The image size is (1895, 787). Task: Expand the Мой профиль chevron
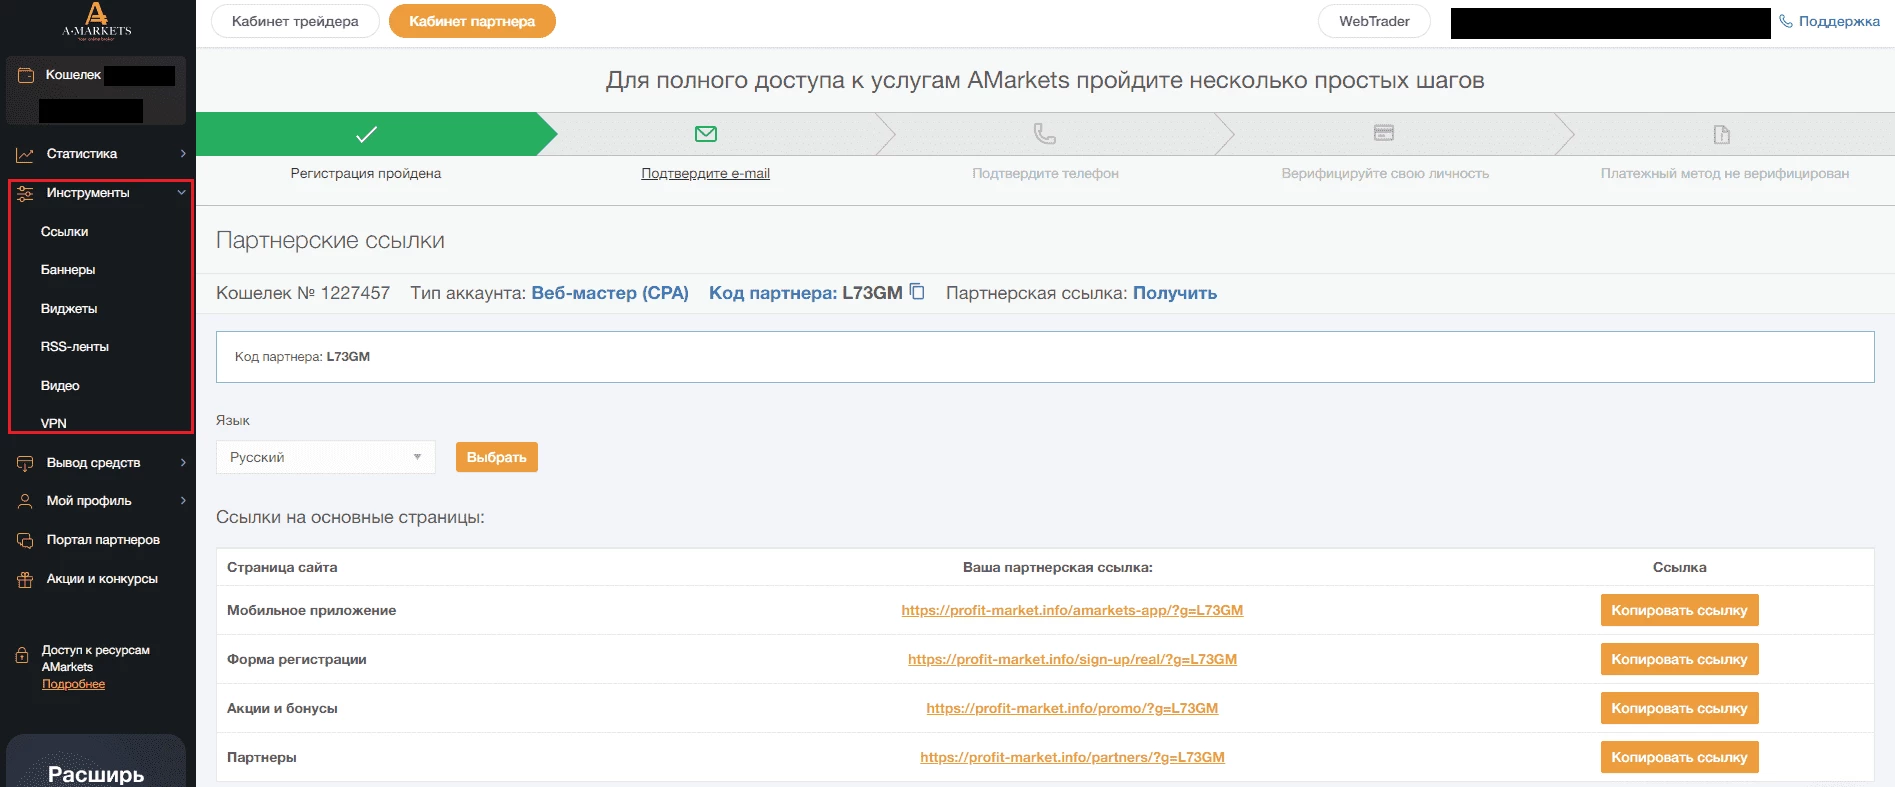183,501
